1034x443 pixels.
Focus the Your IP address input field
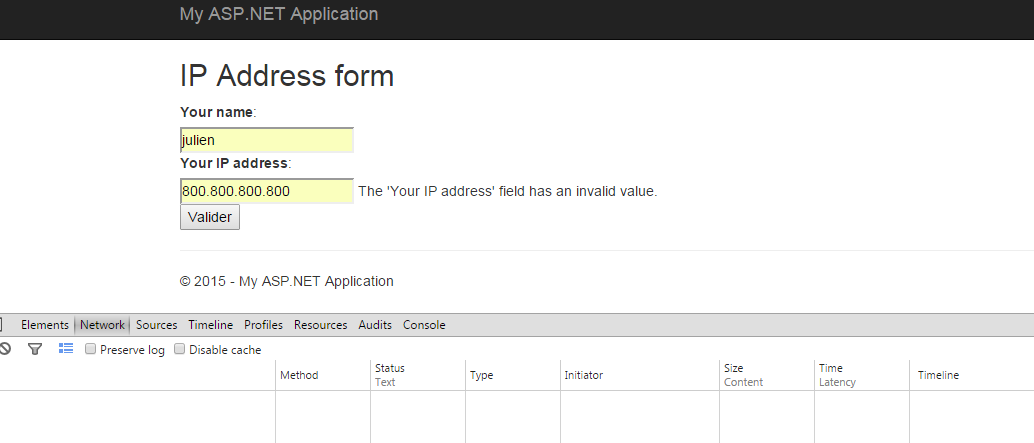266,191
